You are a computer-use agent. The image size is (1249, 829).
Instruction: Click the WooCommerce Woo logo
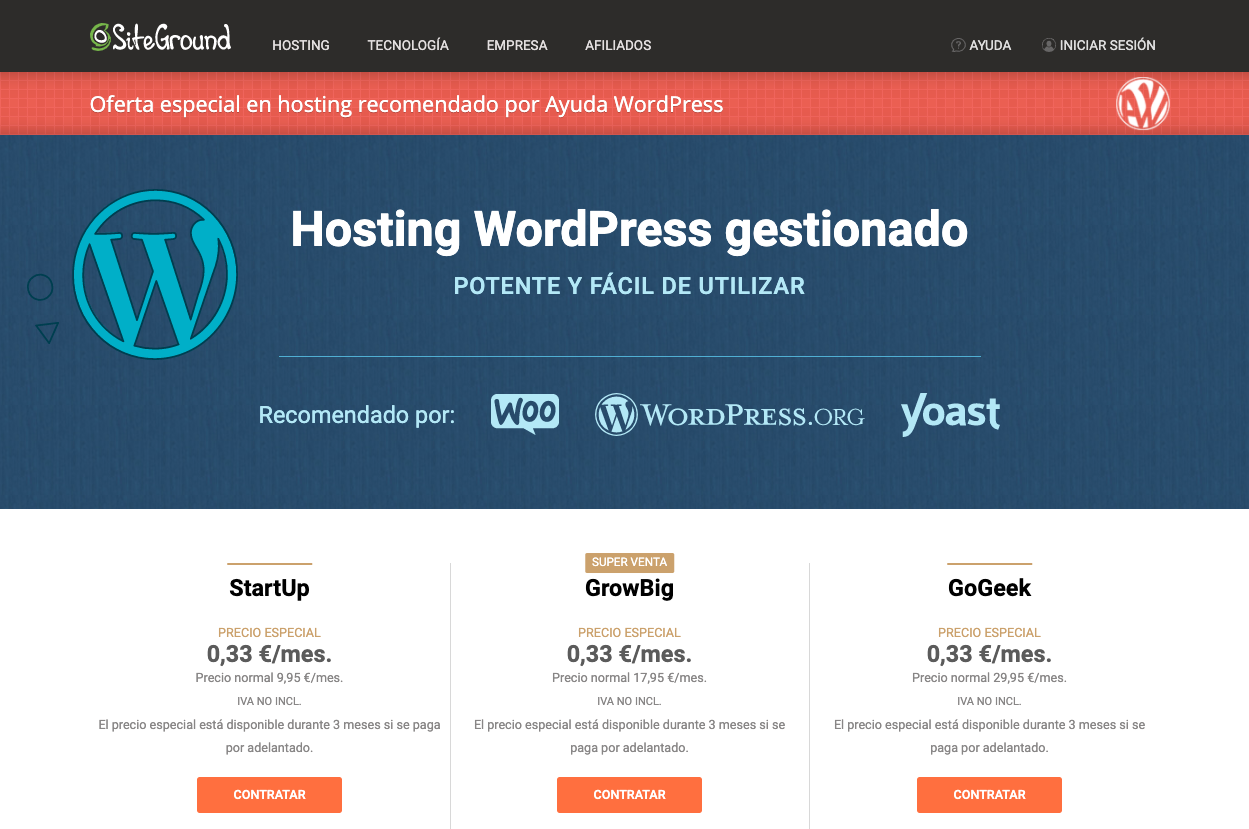(x=525, y=413)
